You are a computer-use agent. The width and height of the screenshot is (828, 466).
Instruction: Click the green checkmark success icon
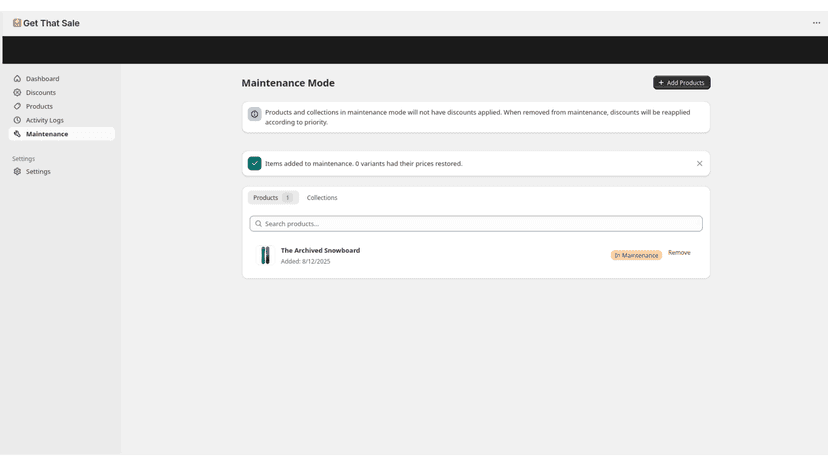point(255,163)
